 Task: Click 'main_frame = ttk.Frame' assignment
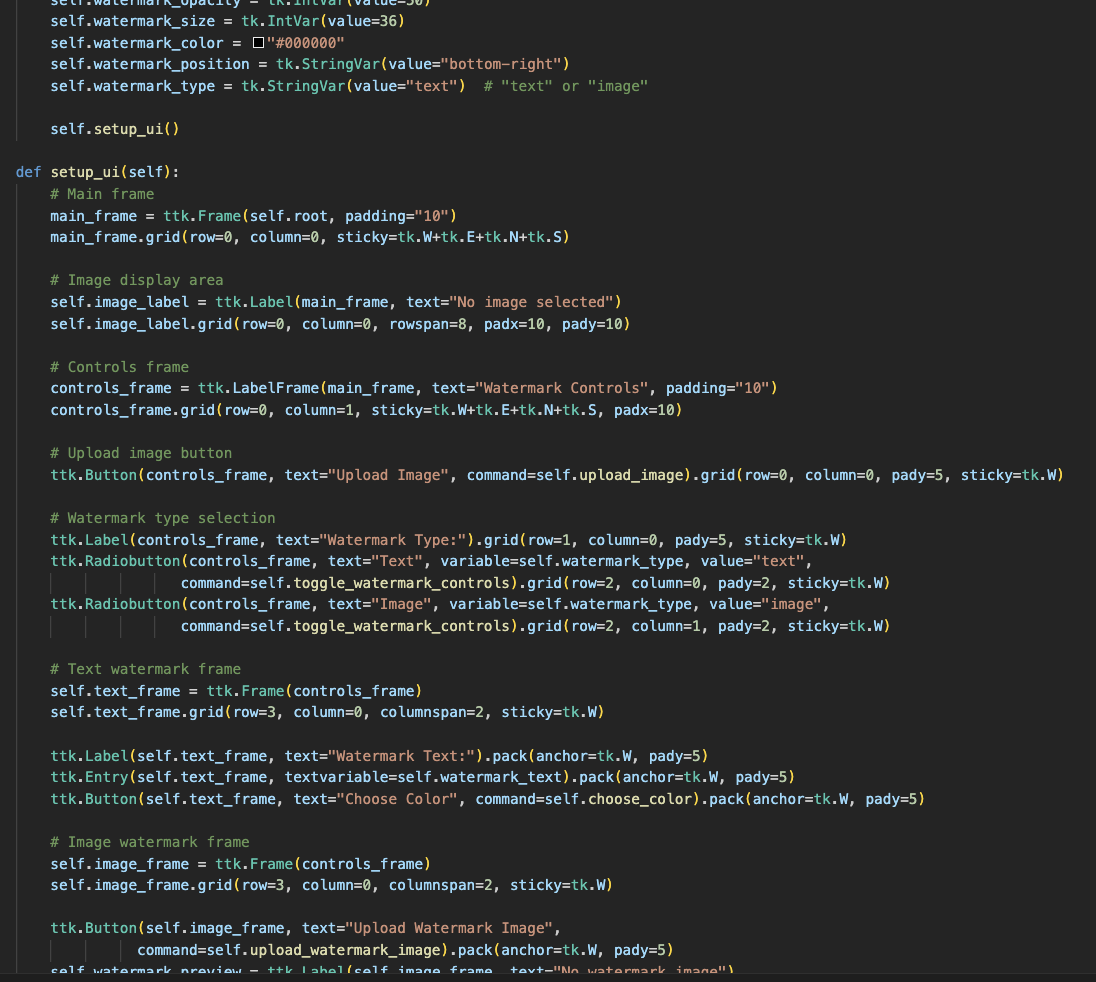tap(253, 216)
